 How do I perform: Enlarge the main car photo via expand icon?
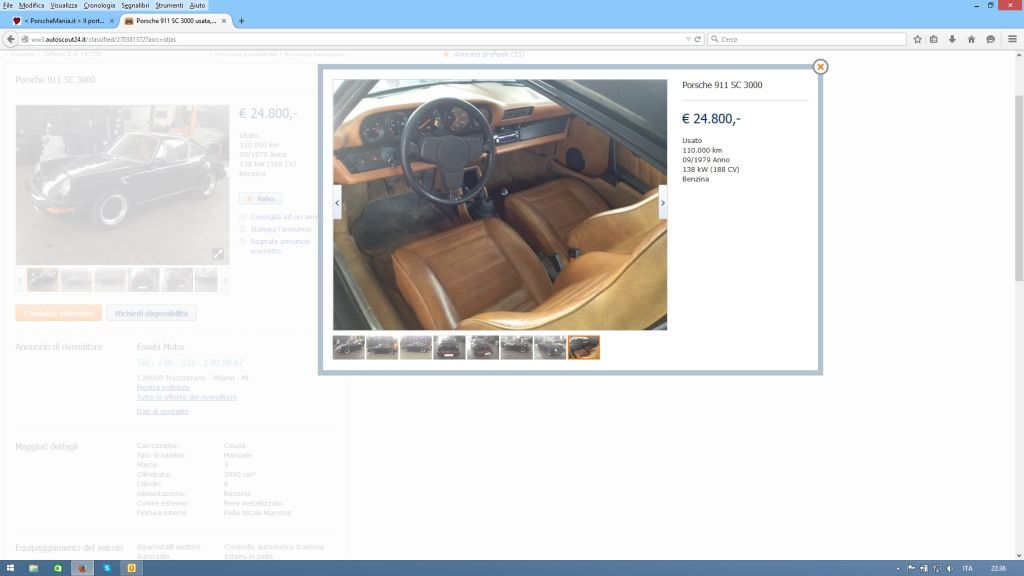click(x=218, y=254)
